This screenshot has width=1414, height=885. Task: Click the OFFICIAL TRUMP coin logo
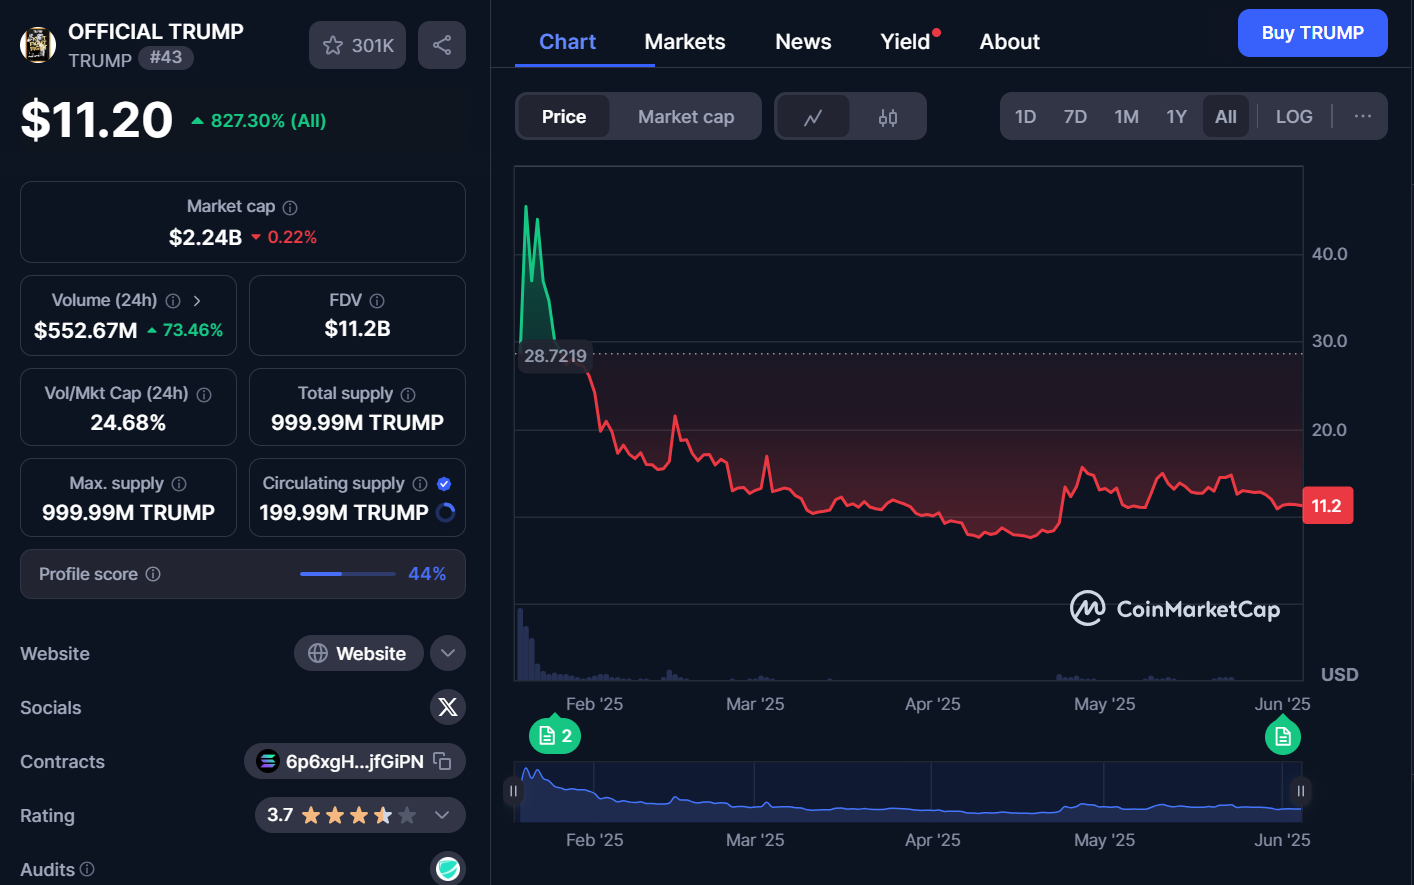tap(38, 45)
